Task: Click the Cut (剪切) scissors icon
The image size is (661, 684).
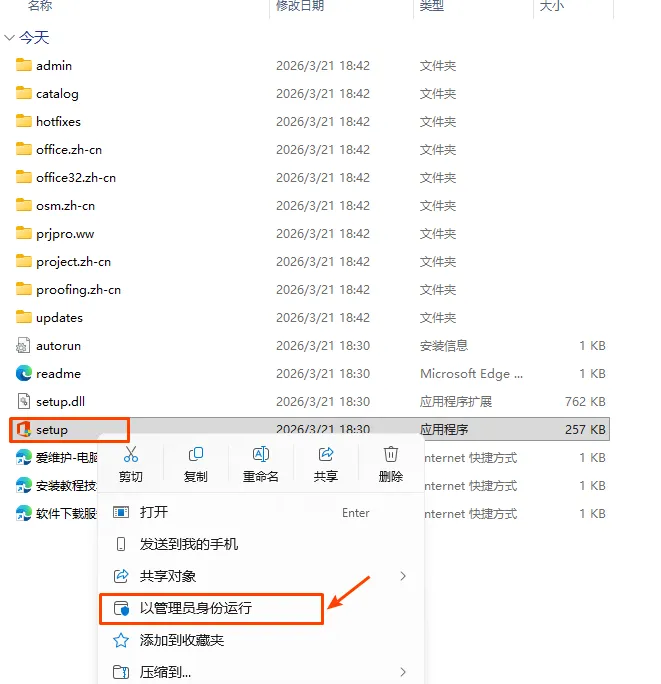Action: (x=130, y=454)
